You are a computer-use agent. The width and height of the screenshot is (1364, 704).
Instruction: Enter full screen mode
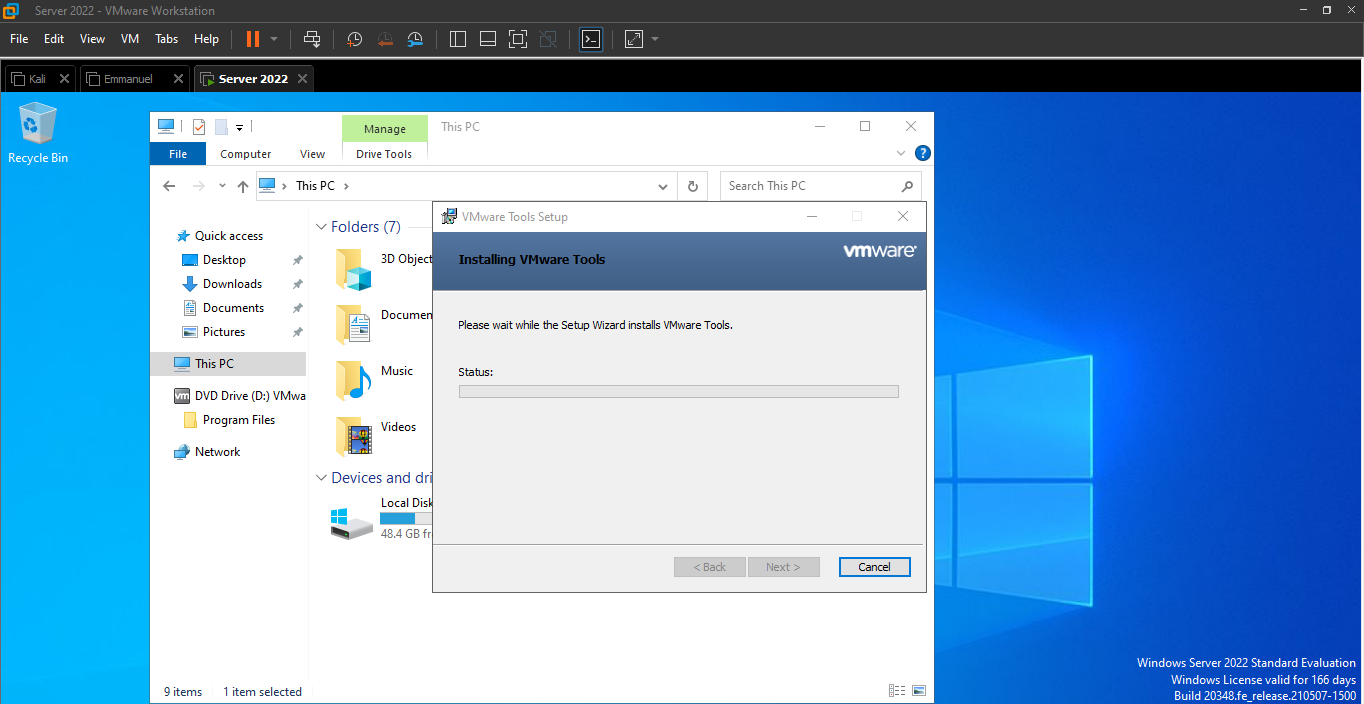tap(517, 39)
